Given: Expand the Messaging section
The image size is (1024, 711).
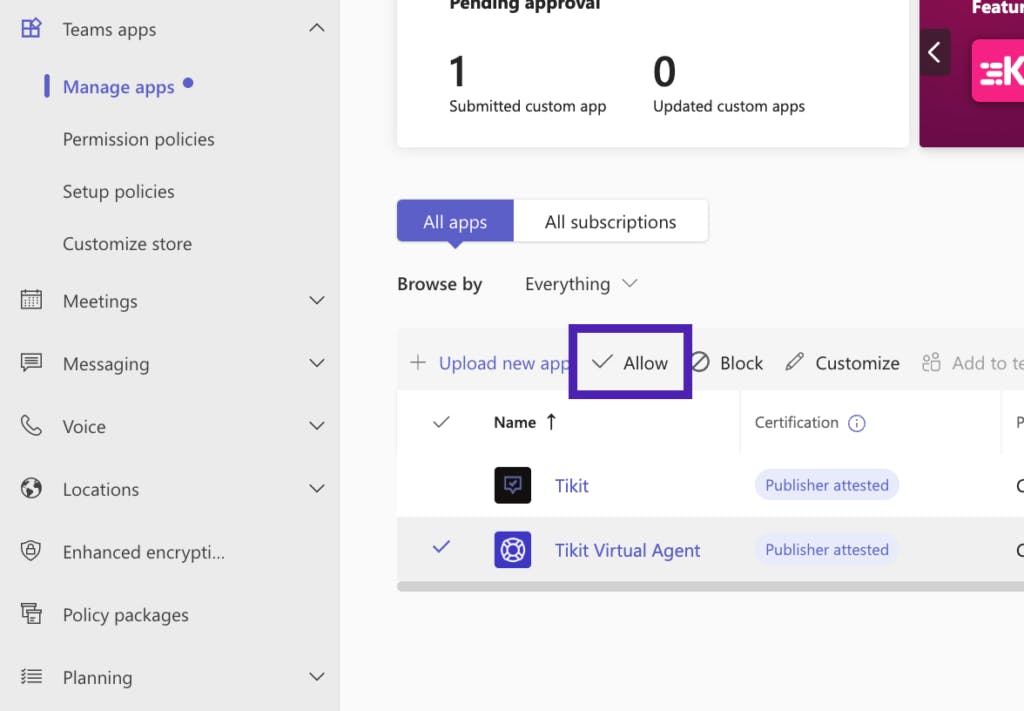Looking at the screenshot, I should [x=316, y=364].
